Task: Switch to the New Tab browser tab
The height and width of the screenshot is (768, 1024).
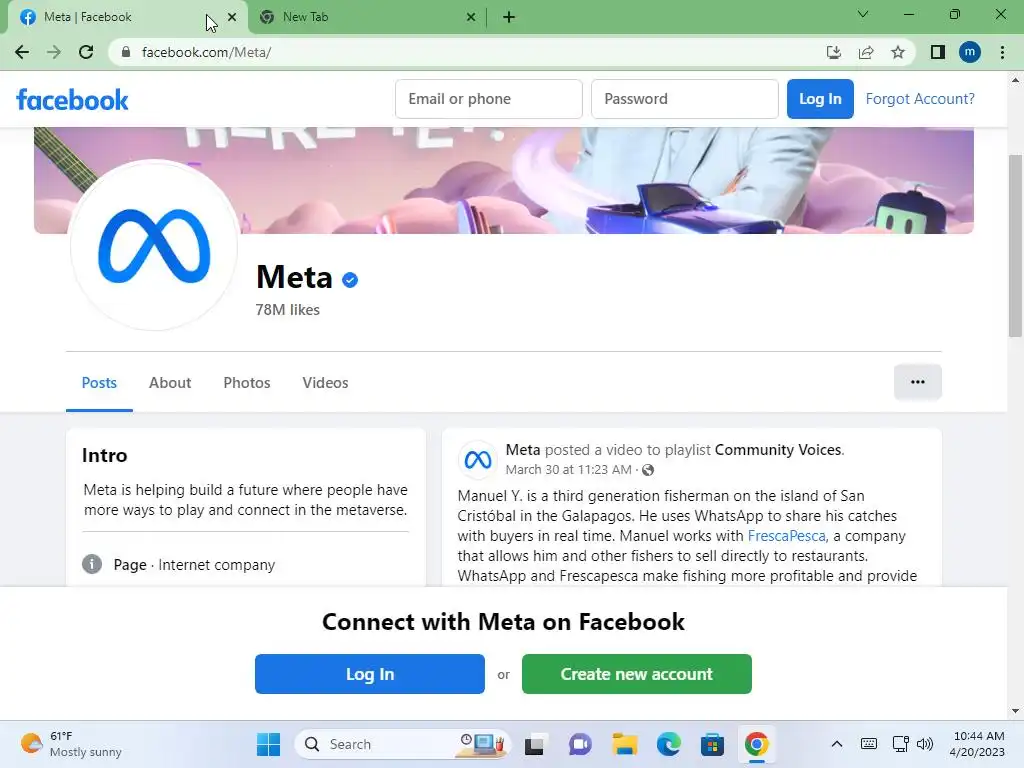Action: pyautogui.click(x=368, y=17)
